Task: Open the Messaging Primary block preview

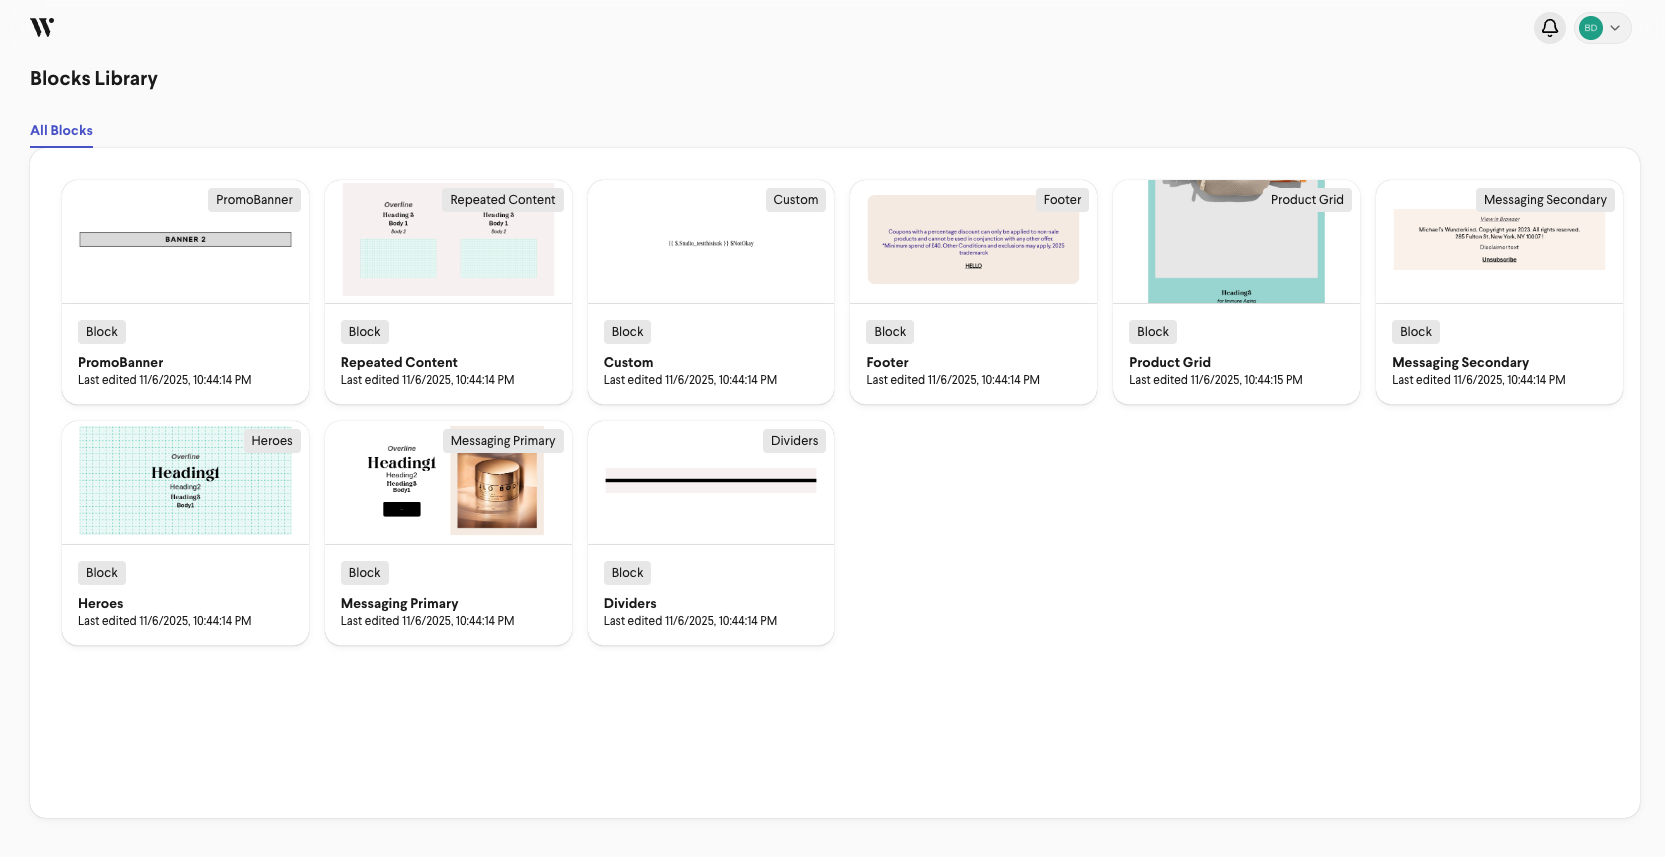Action: (x=448, y=483)
